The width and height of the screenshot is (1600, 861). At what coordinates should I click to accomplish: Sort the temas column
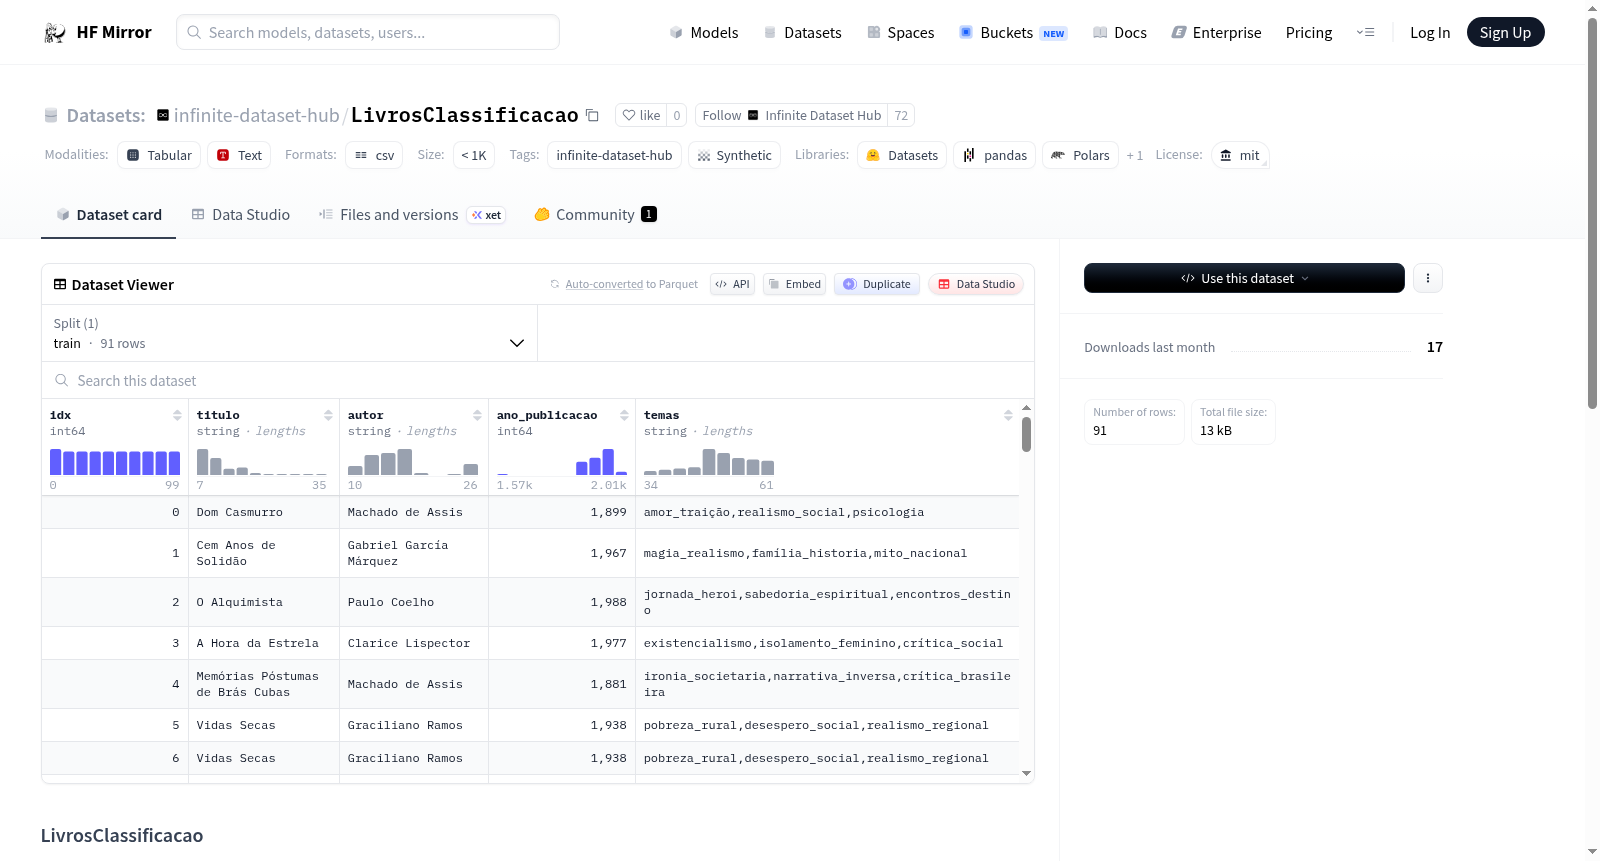pyautogui.click(x=1008, y=415)
